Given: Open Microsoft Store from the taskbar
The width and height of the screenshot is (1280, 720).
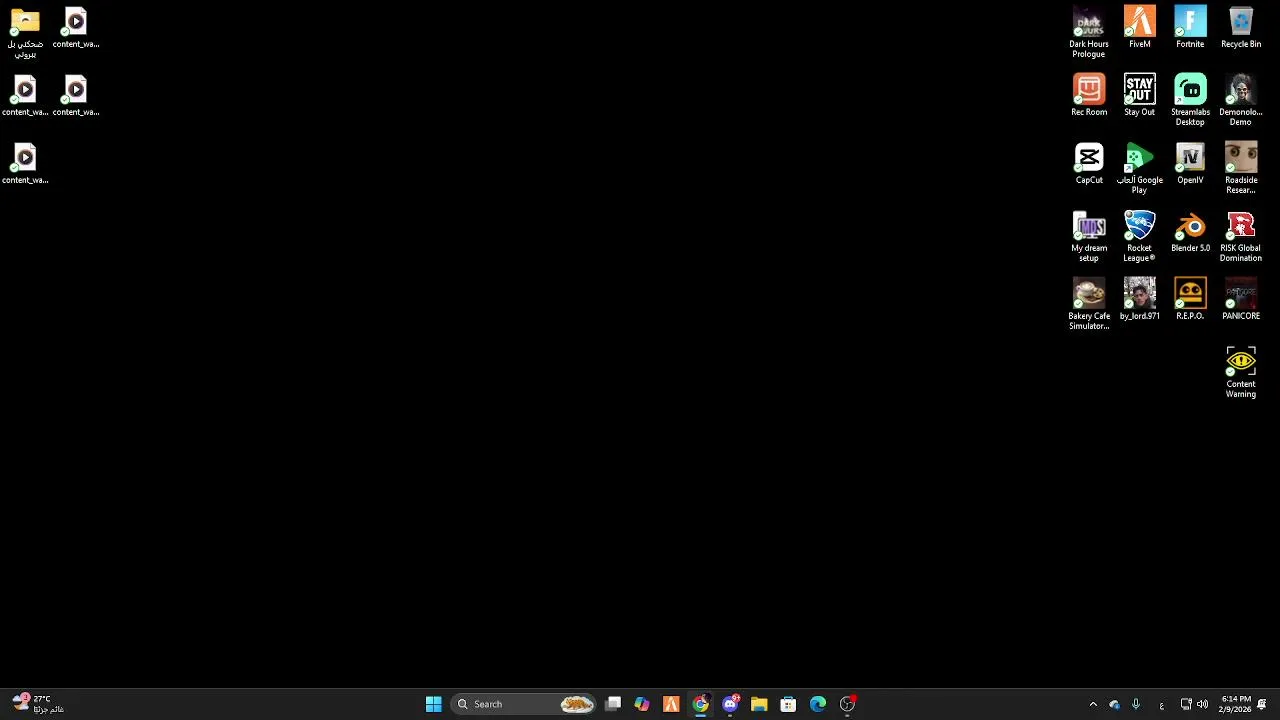Looking at the screenshot, I should tap(788, 704).
